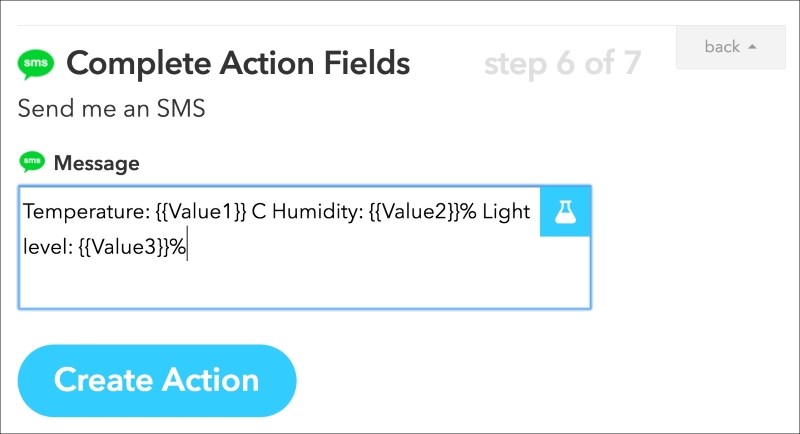Viewport: 800px width, 434px height.
Task: Click the small SMS icon beside Message
Action: click(x=32, y=162)
